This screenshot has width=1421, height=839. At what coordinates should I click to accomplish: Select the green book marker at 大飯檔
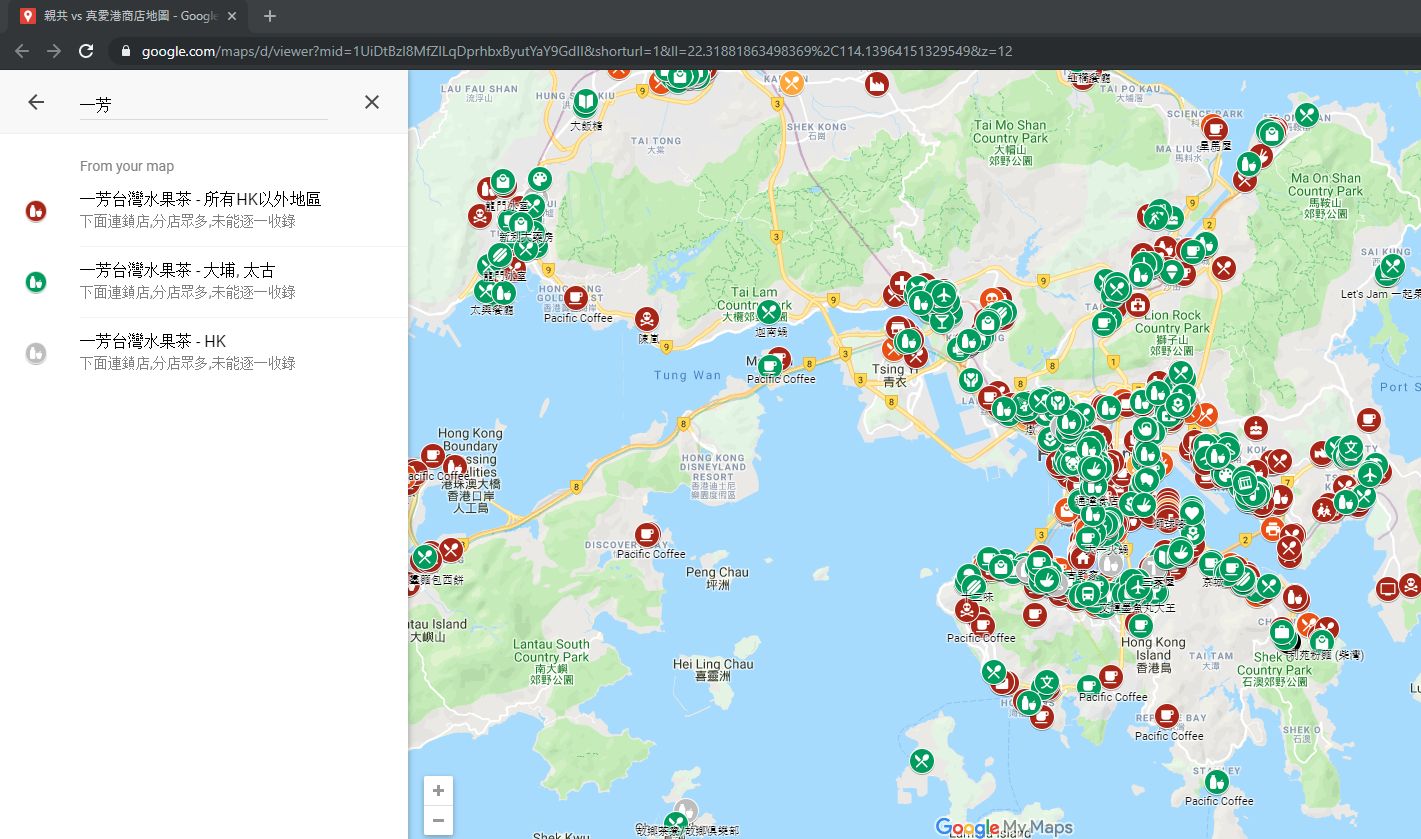coord(585,101)
